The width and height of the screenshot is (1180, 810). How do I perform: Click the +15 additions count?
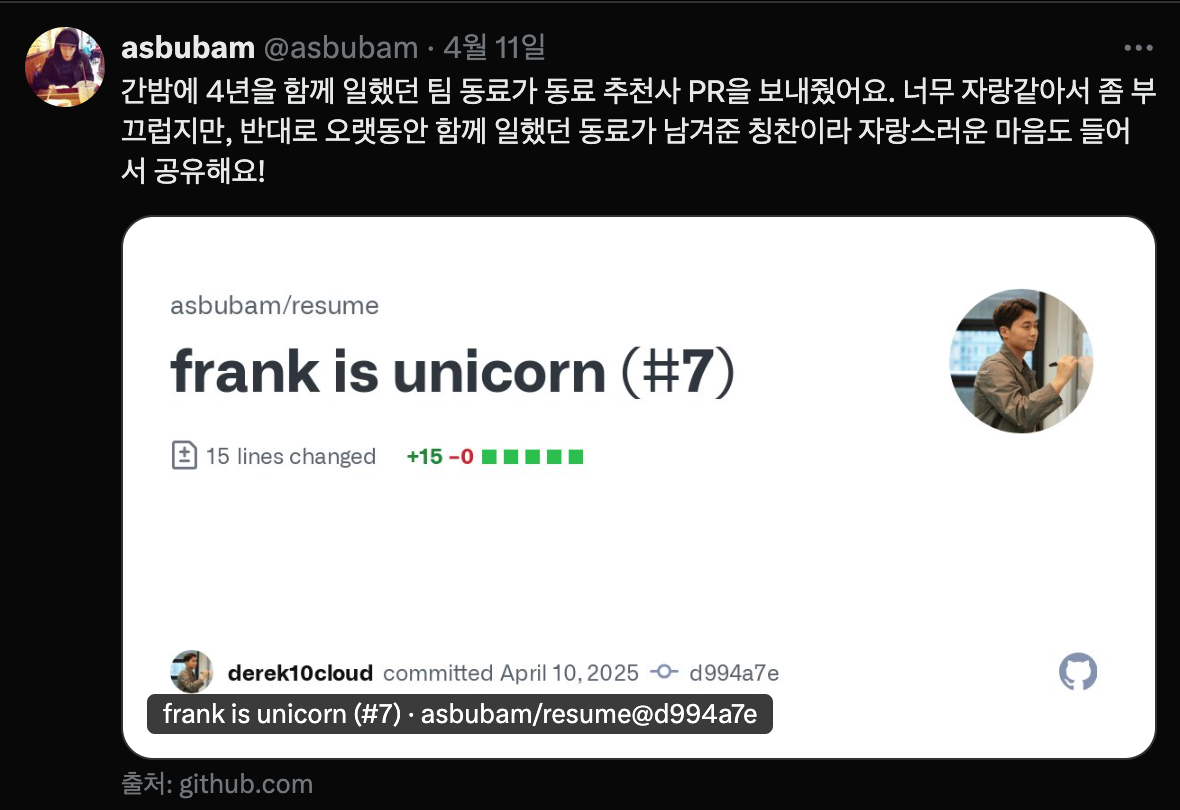424,456
